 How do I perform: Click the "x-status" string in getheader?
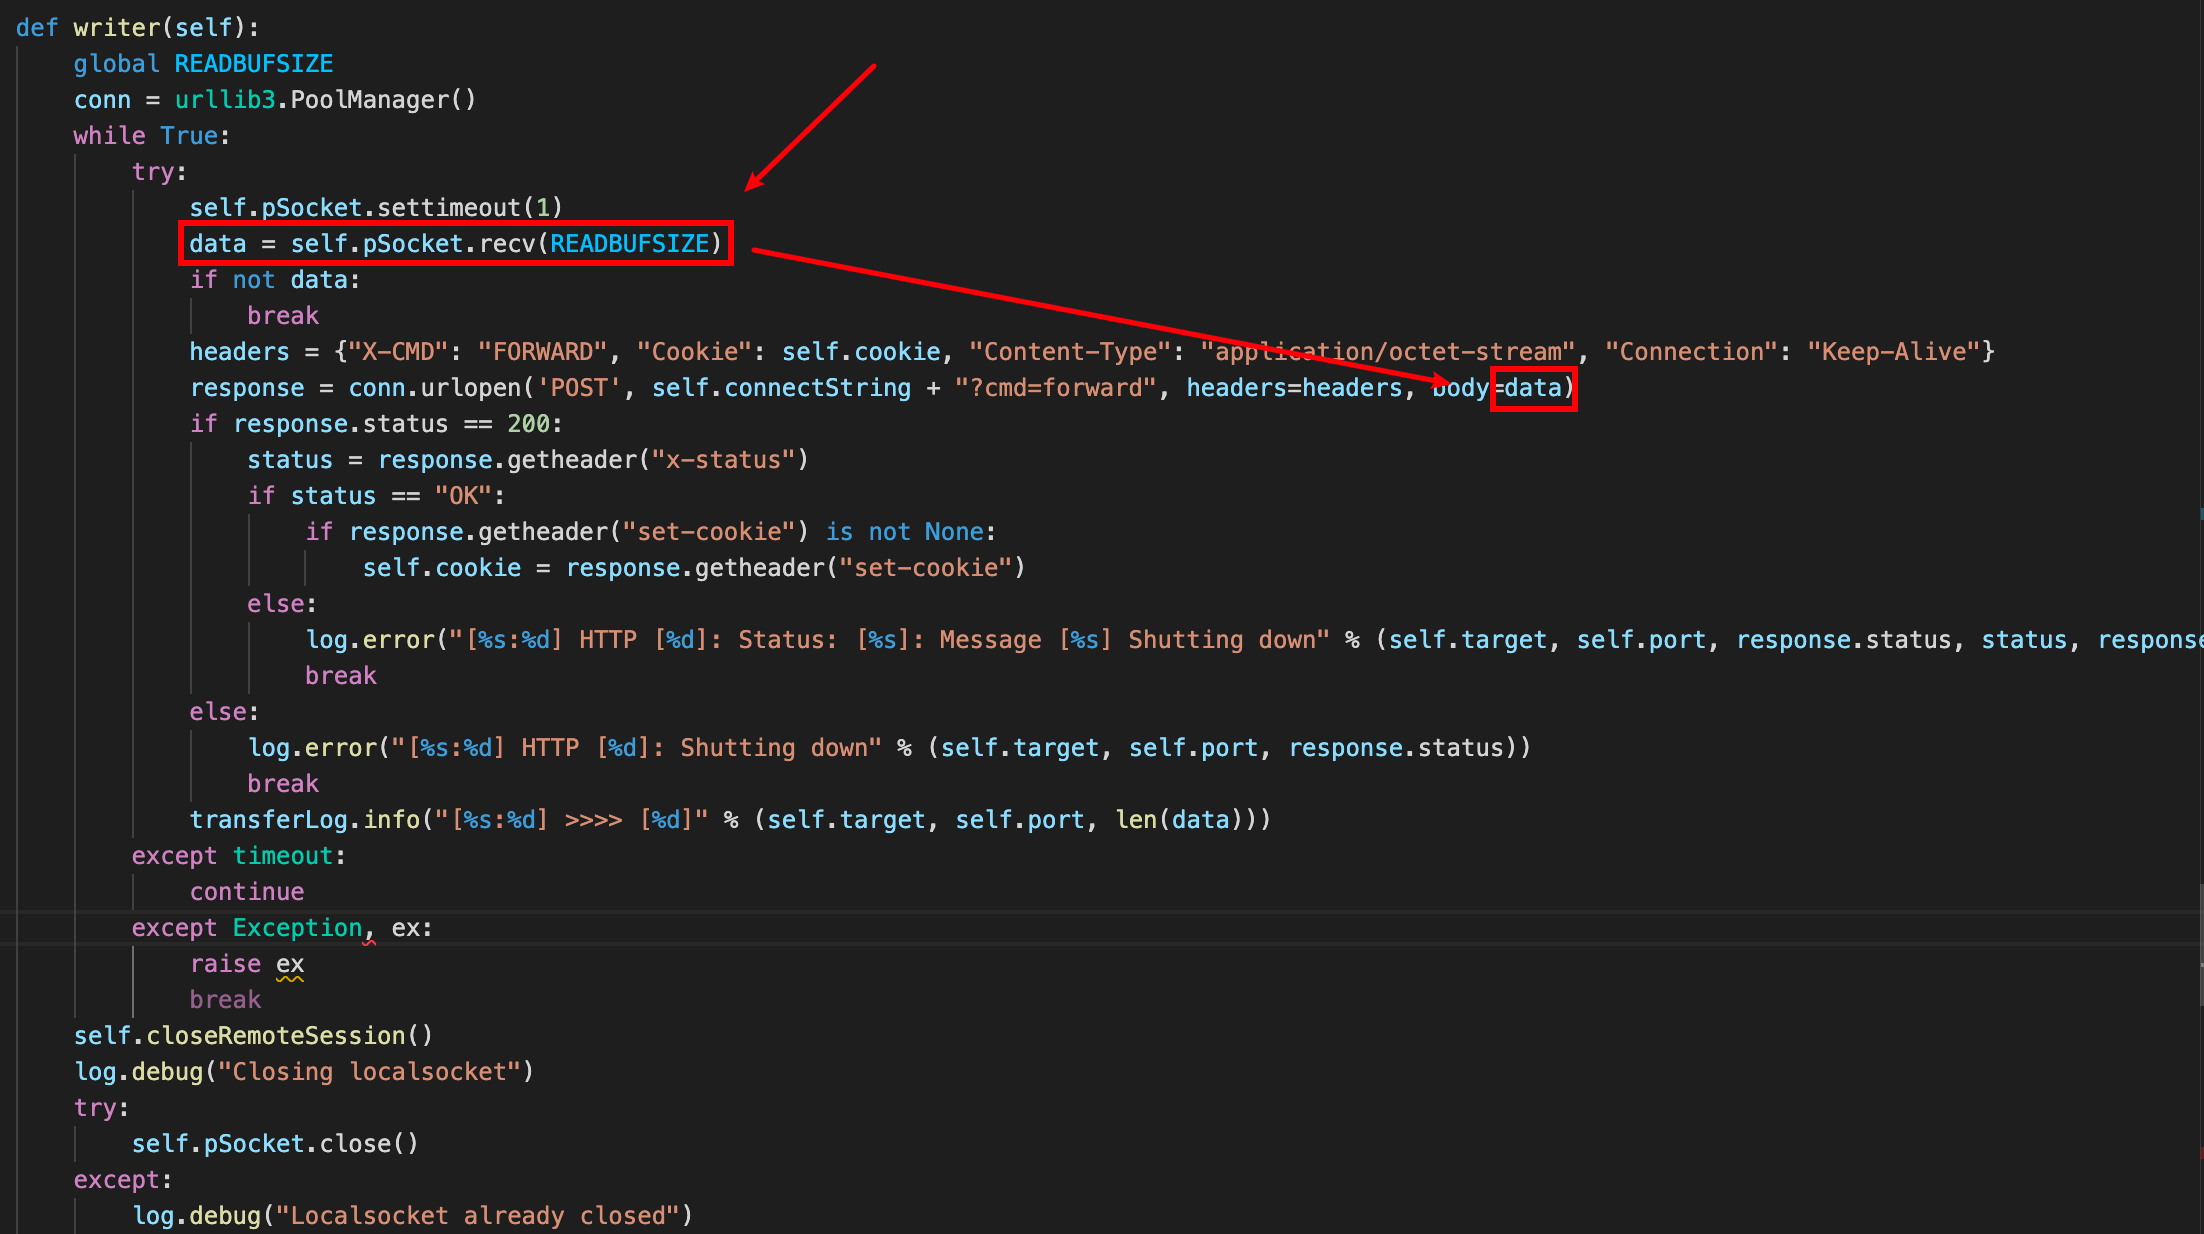coord(723,460)
